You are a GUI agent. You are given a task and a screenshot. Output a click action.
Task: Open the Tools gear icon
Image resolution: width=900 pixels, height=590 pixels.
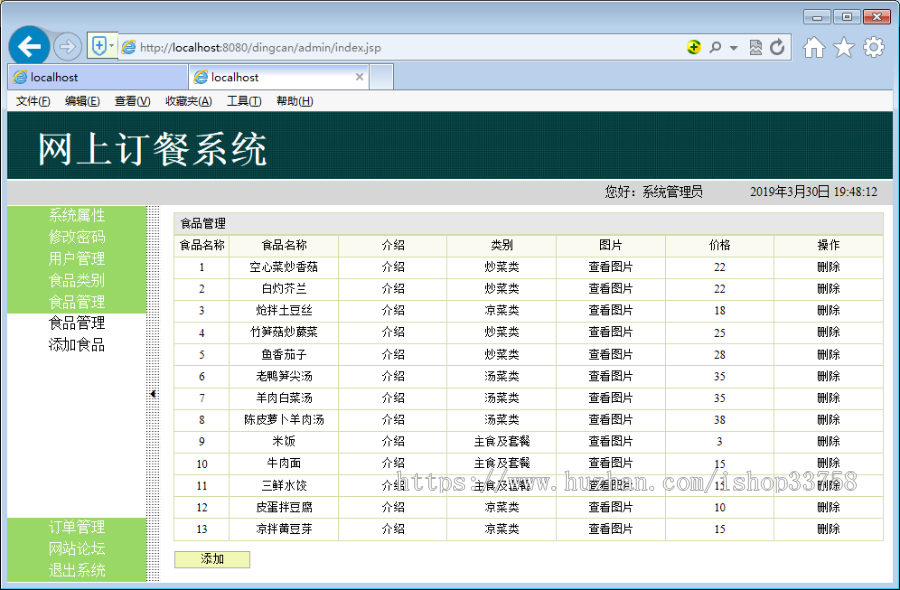[x=872, y=46]
